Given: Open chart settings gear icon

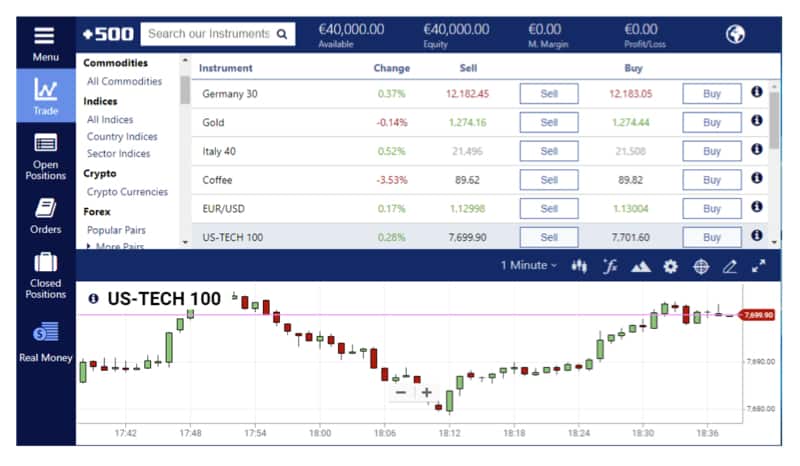Looking at the screenshot, I should (670, 266).
